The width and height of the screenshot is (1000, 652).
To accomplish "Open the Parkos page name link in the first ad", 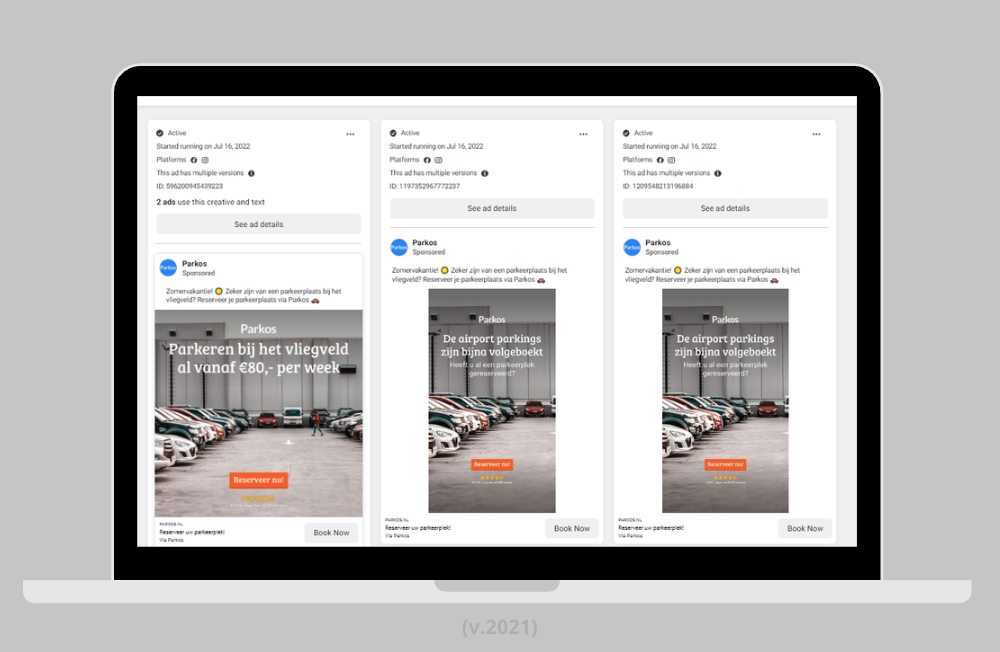I will click(194, 264).
